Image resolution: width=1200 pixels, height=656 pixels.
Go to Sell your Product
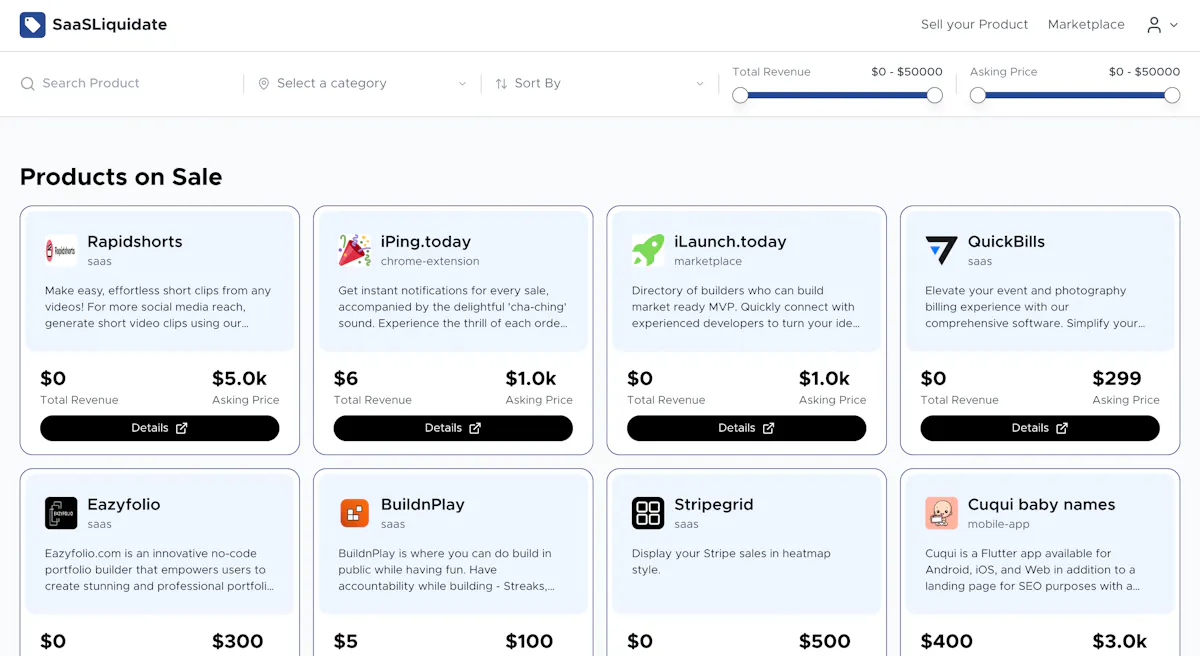click(x=974, y=25)
